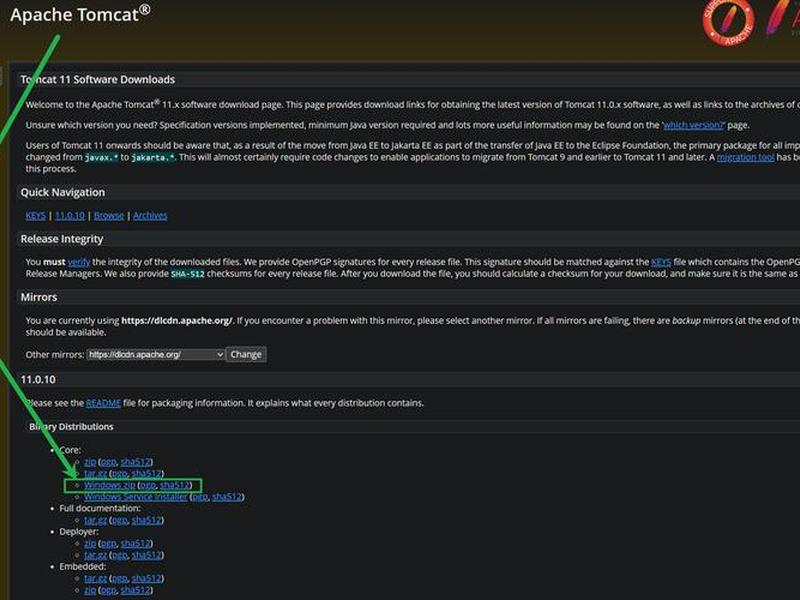This screenshot has height=600, width=800.
Task: Open sha512 checksum for Embedded zip
Action: click(135, 590)
